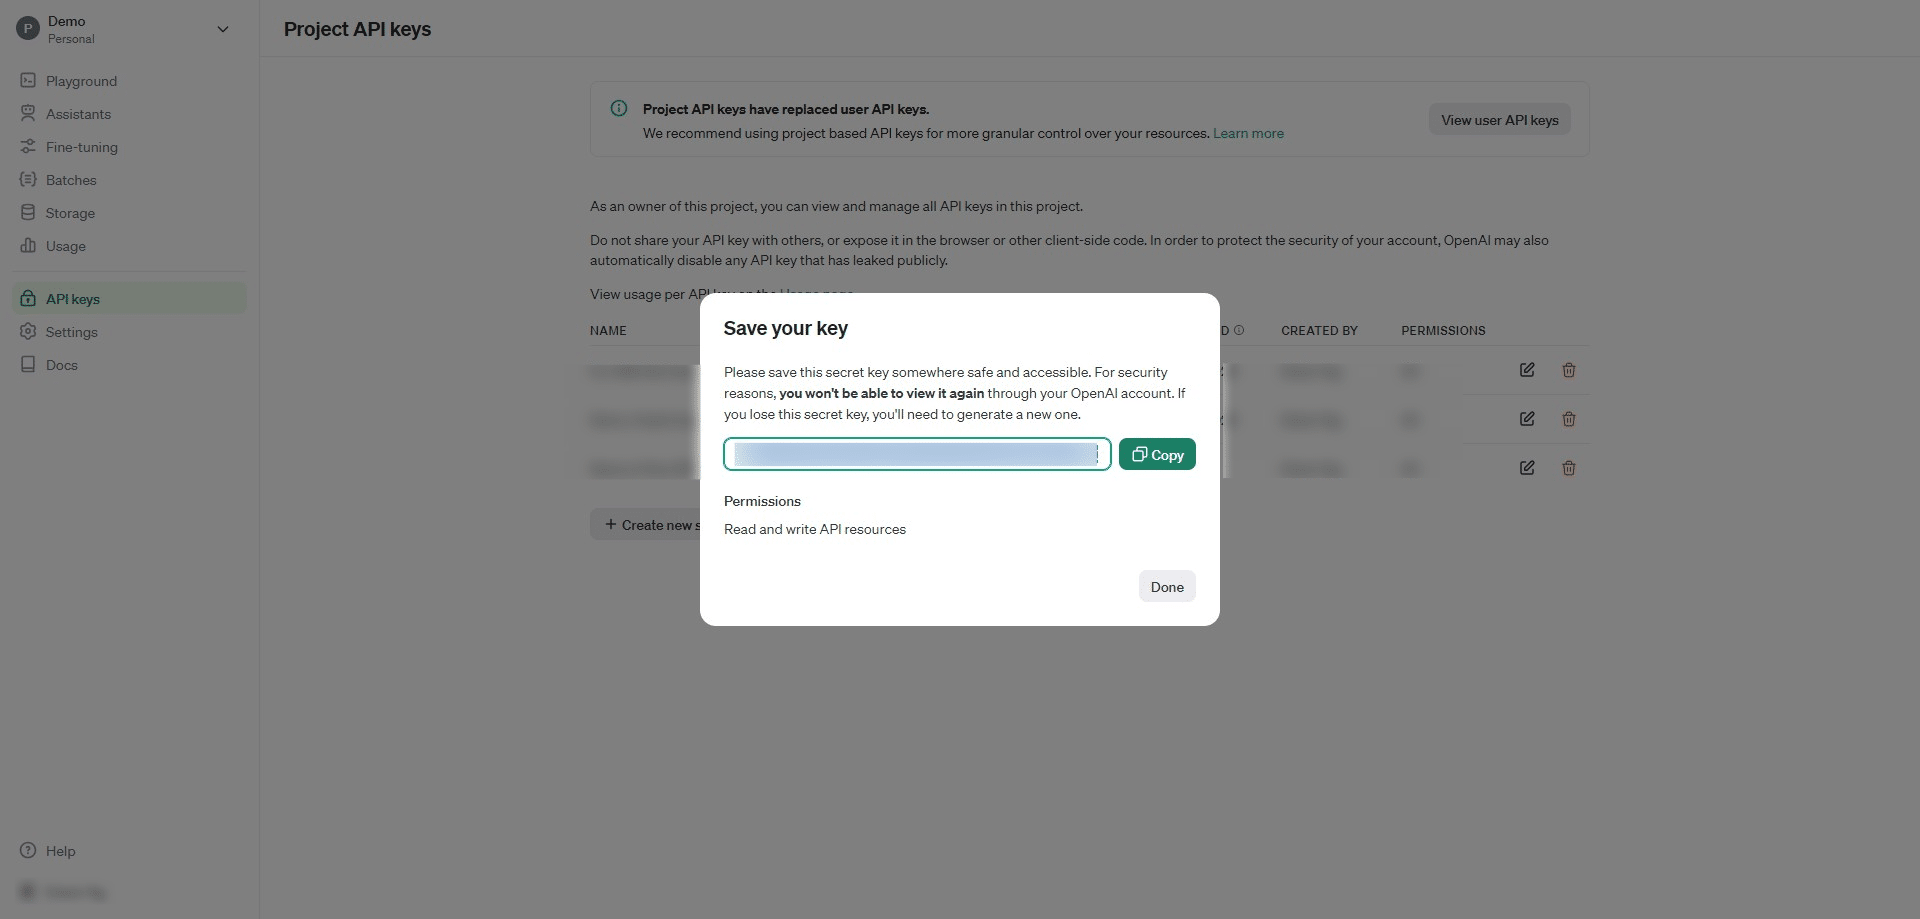Click the Assistants robot icon

(x=28, y=113)
